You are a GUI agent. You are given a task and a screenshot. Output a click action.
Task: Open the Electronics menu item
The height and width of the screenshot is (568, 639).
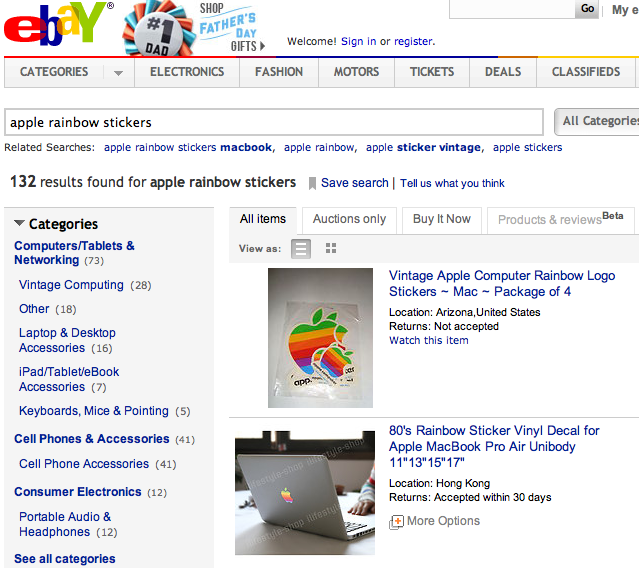187,72
